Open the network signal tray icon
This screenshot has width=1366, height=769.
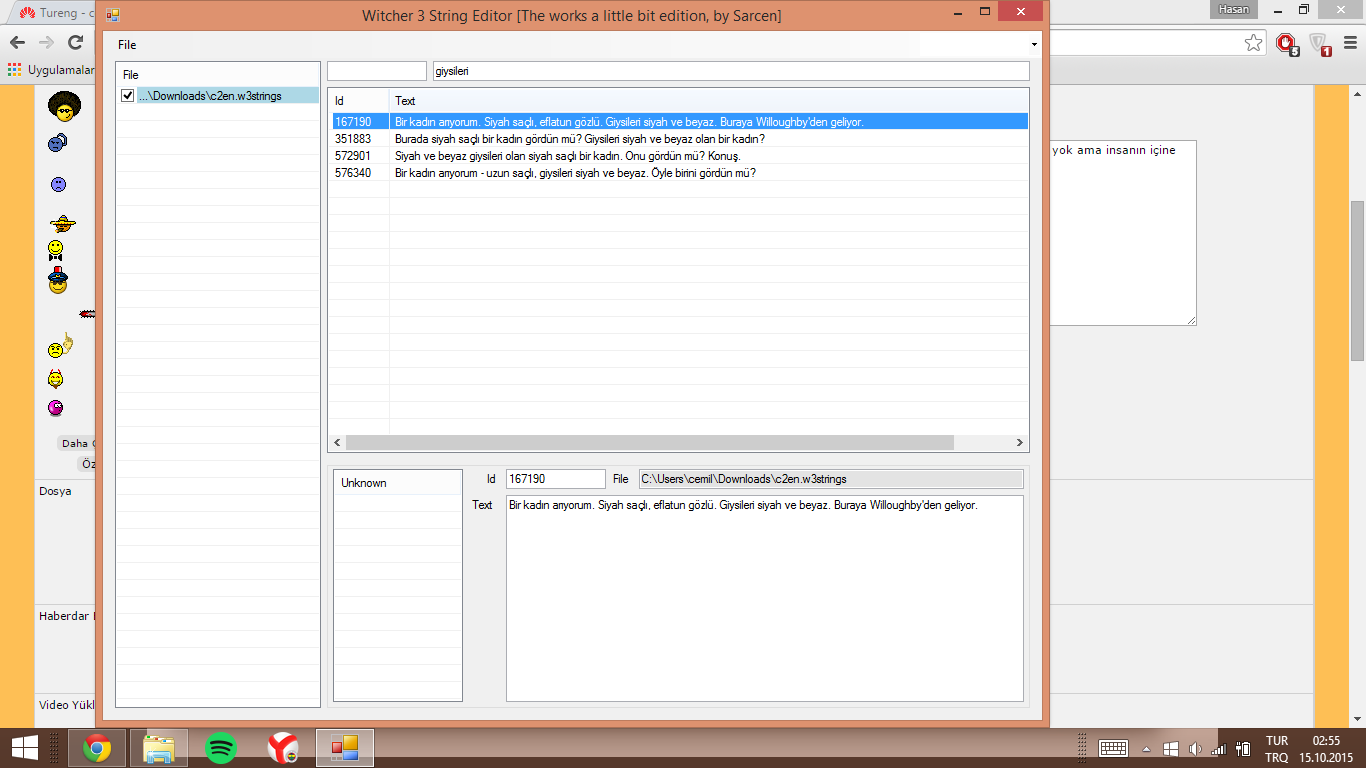(1218, 748)
